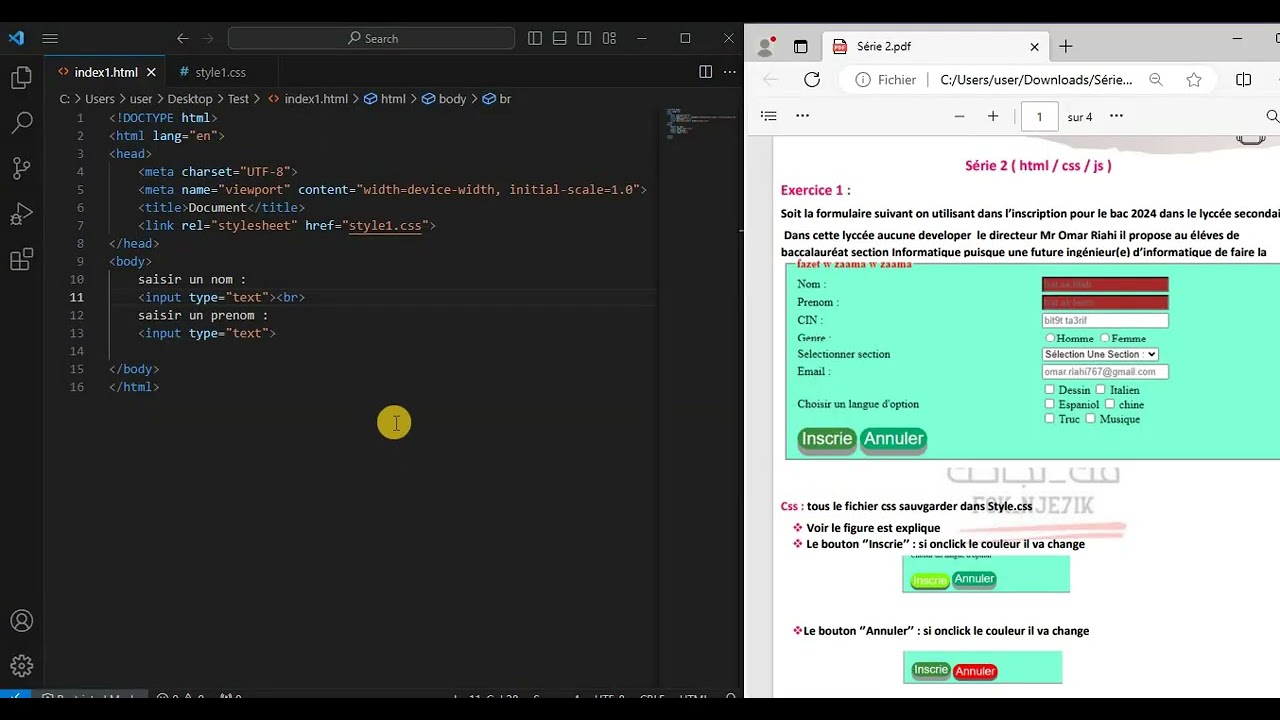Open the Extensions view
The image size is (1280, 720).
(21, 260)
